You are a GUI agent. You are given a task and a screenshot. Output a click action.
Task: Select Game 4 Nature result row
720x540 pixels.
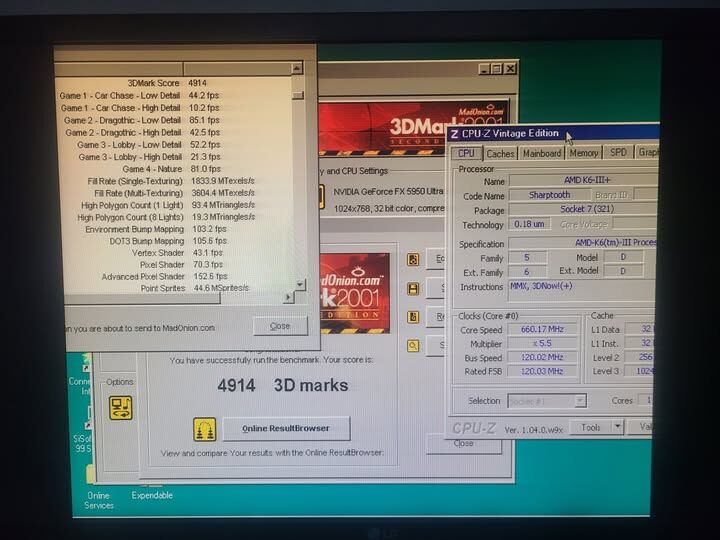(173, 169)
